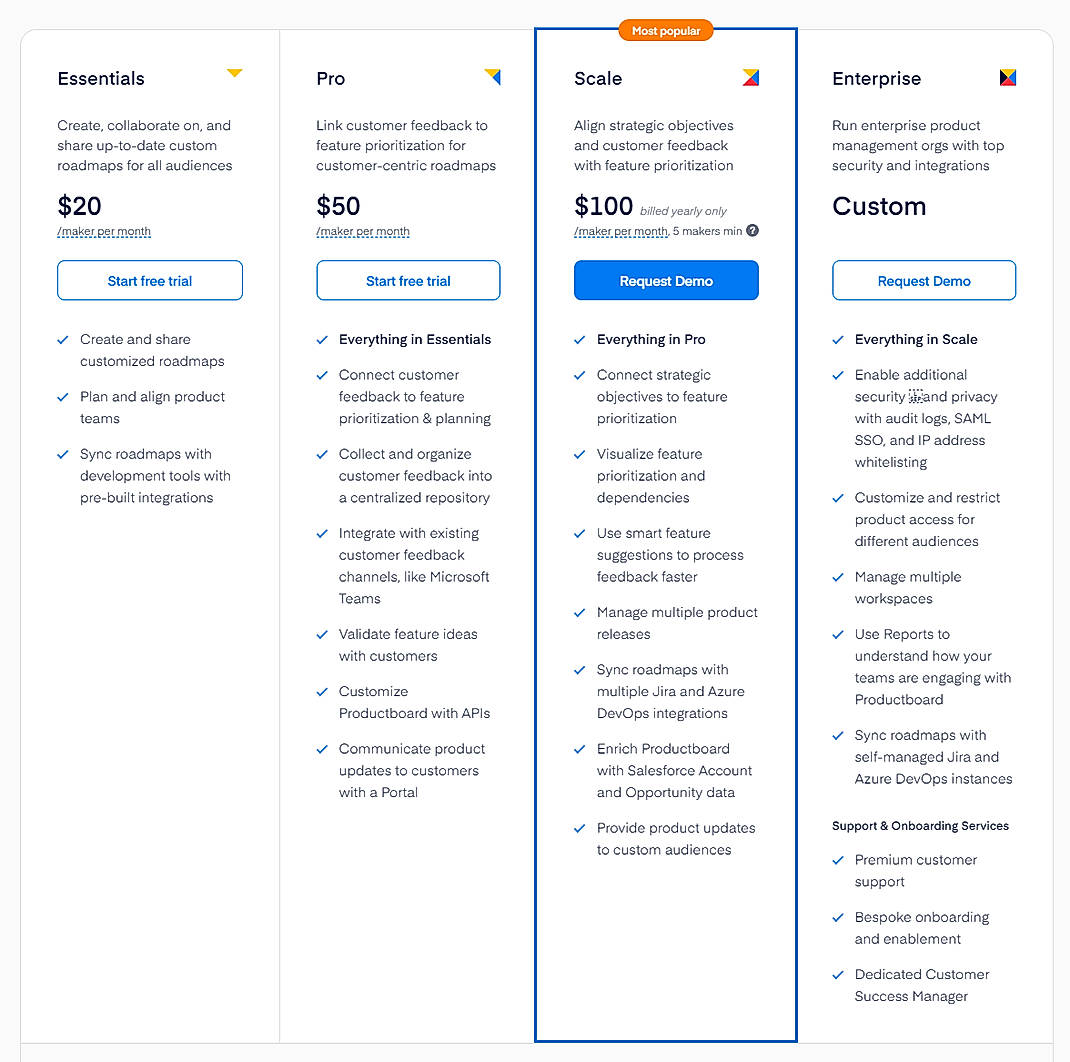1070x1062 pixels.
Task: Click the Scale plan logo icon
Action: [751, 77]
